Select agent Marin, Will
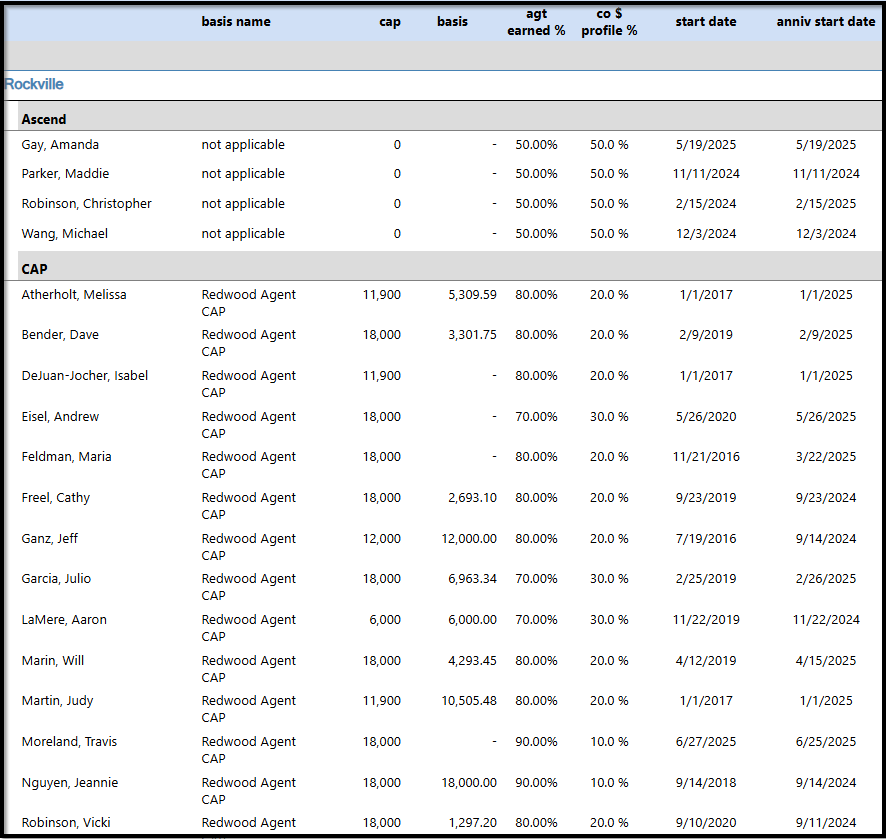Screen dimensions: 886x839 [53, 660]
